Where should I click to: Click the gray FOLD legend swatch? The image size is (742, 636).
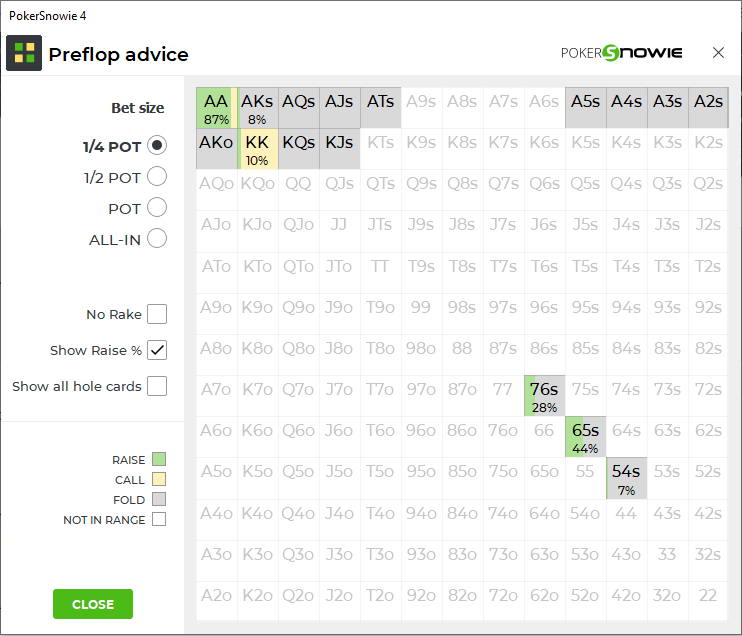[158, 500]
